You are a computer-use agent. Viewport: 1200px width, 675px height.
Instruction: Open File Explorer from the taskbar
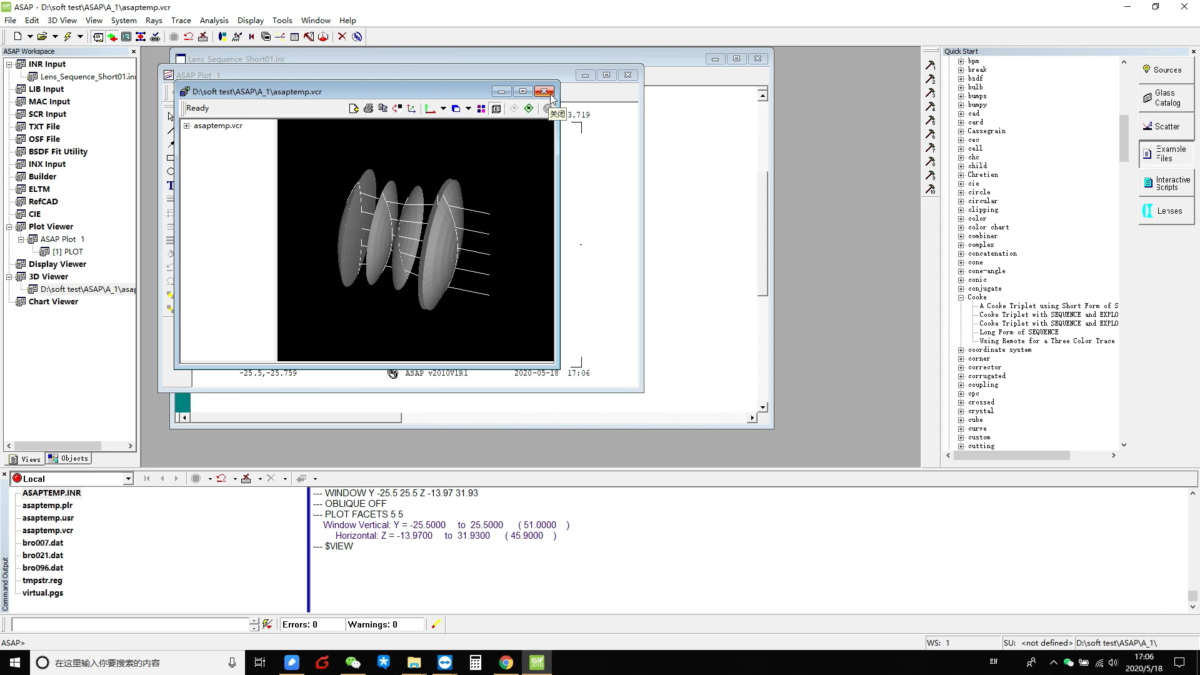coord(414,662)
